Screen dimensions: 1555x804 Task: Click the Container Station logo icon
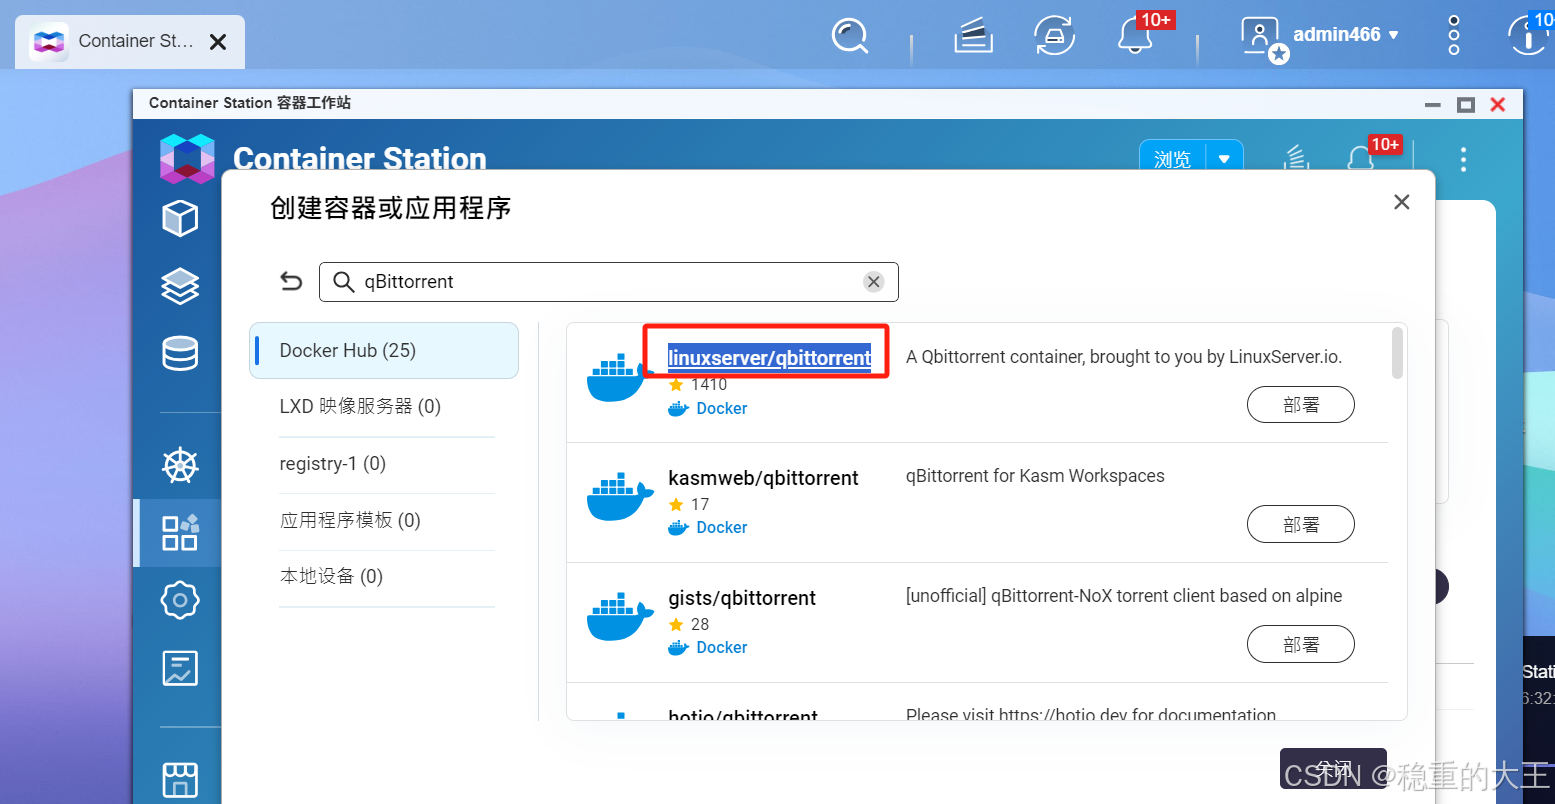point(187,158)
